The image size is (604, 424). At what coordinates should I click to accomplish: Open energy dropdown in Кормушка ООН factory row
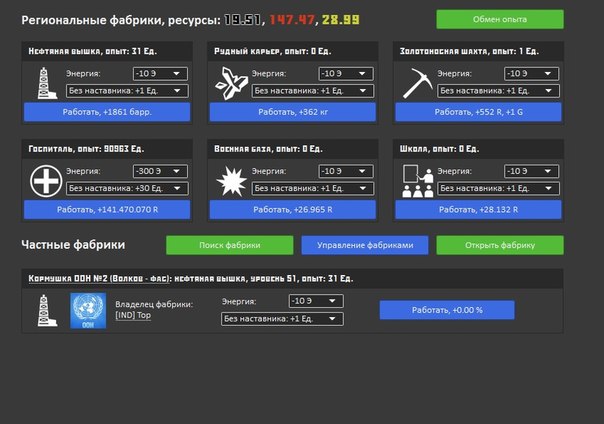pyautogui.click(x=316, y=301)
